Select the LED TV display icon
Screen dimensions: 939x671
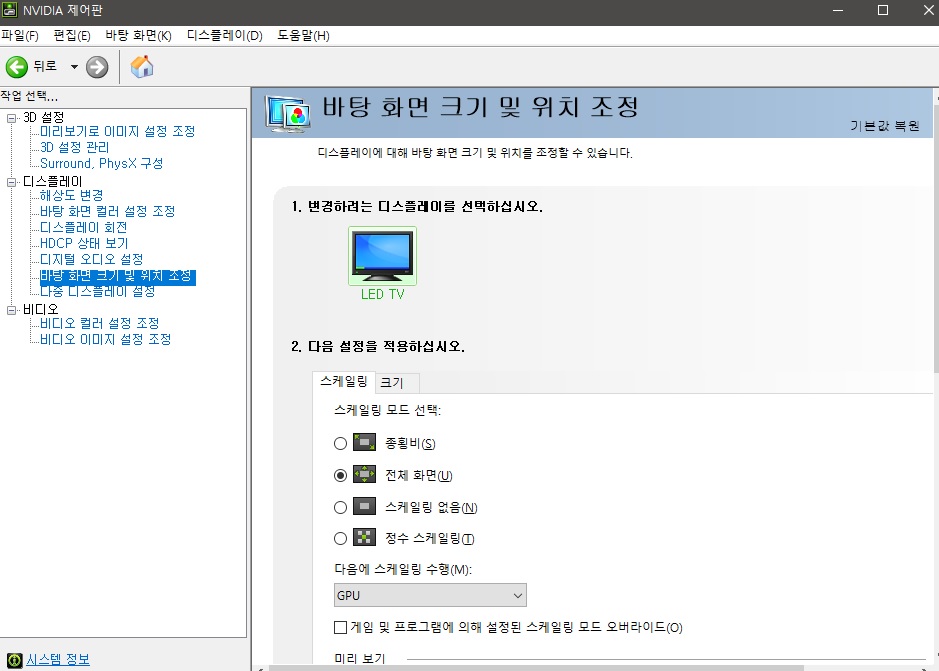point(382,256)
